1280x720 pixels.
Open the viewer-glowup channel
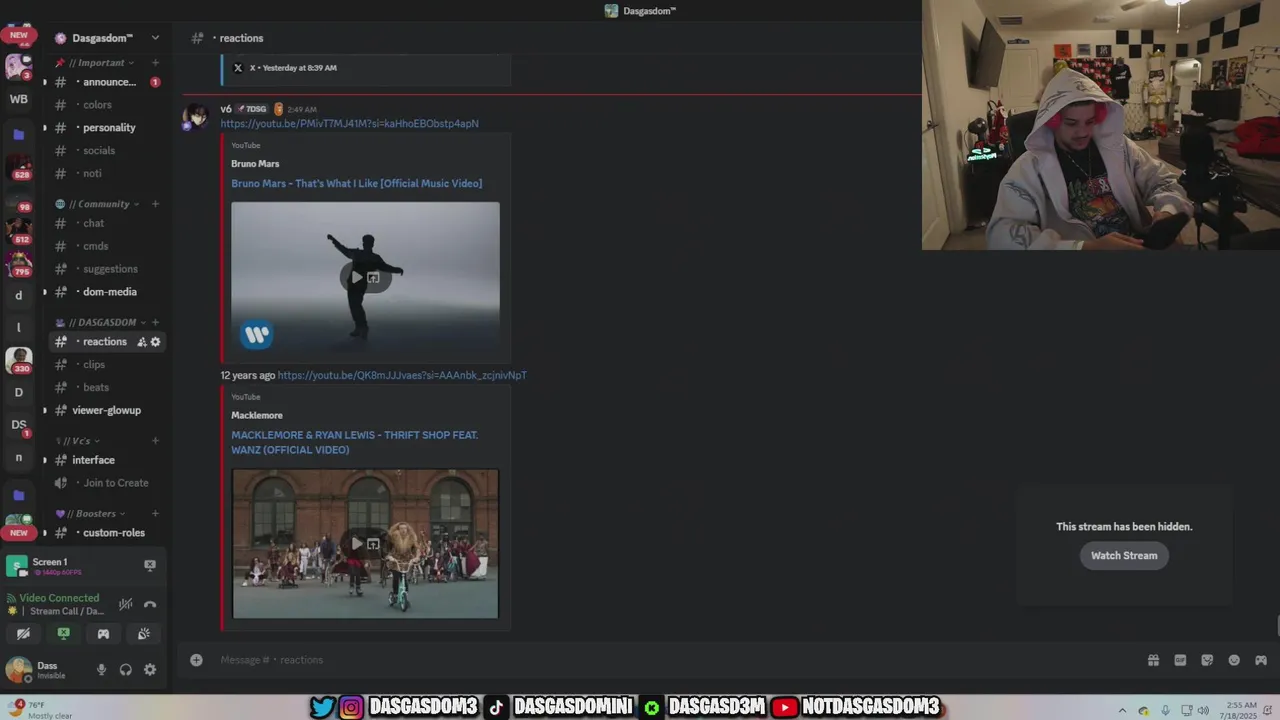point(105,410)
